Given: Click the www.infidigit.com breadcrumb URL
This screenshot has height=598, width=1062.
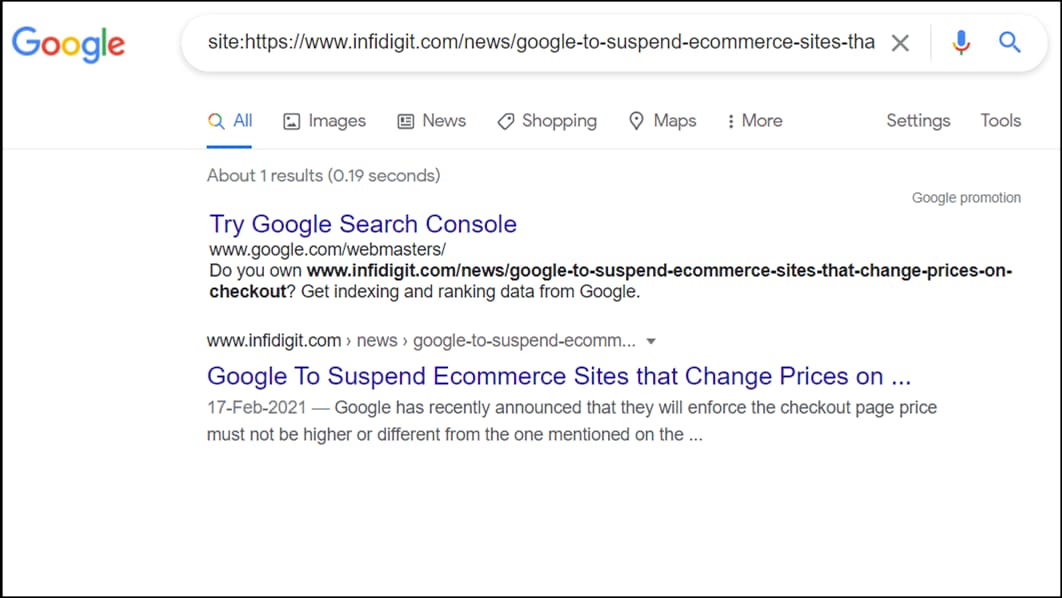Looking at the screenshot, I should pos(274,341).
